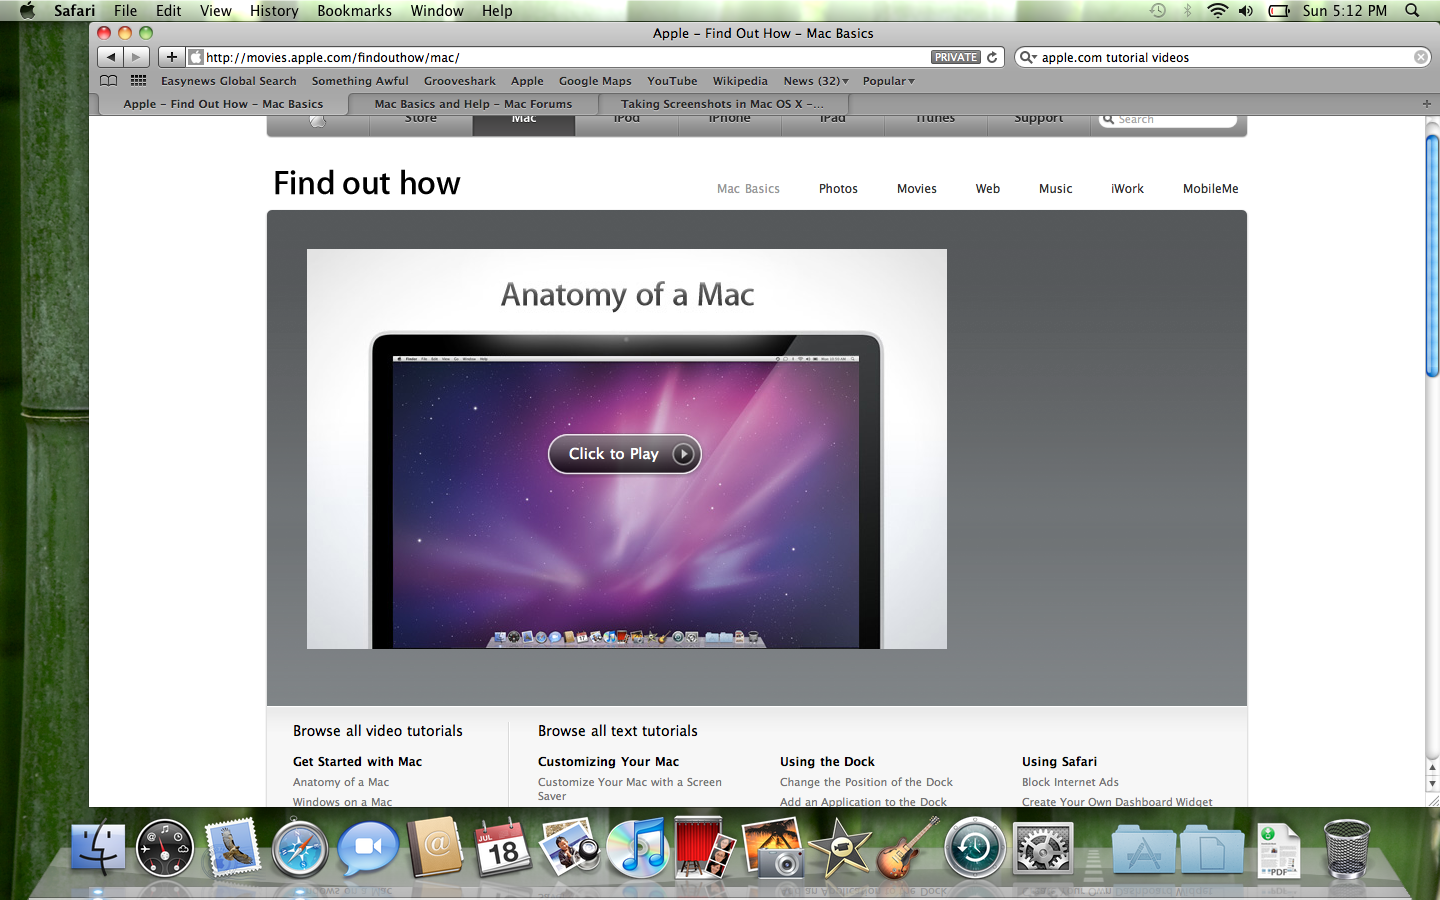The width and height of the screenshot is (1440, 900).
Task: Open the Apple menu
Action: [27, 11]
